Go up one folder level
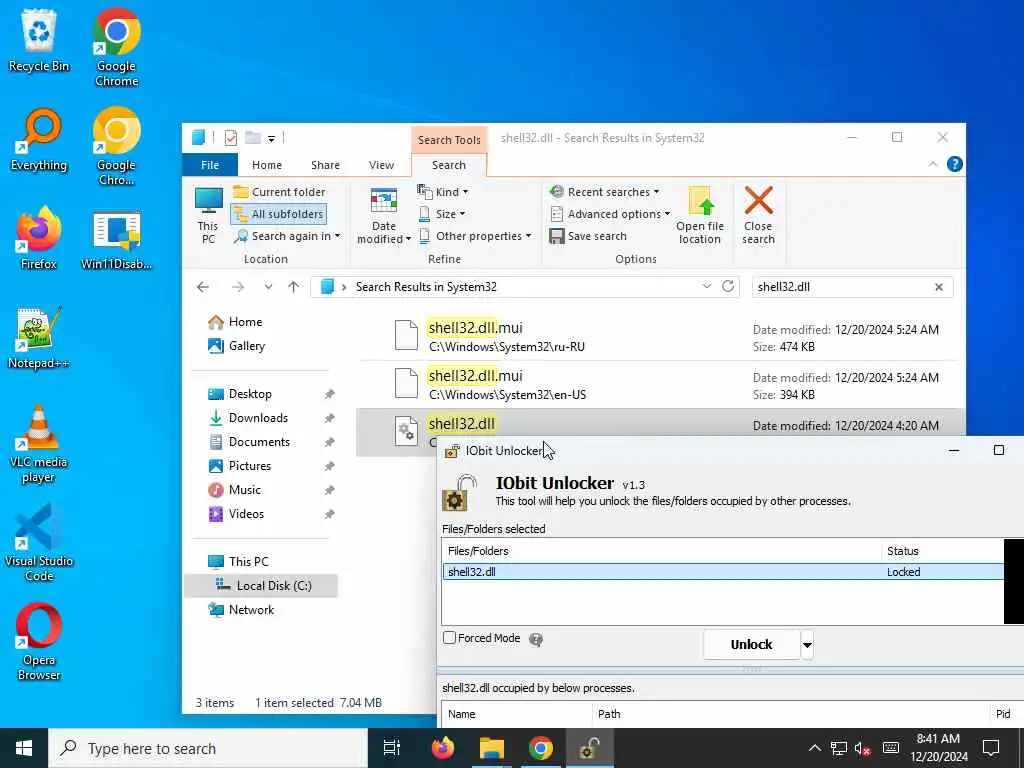 (x=294, y=287)
